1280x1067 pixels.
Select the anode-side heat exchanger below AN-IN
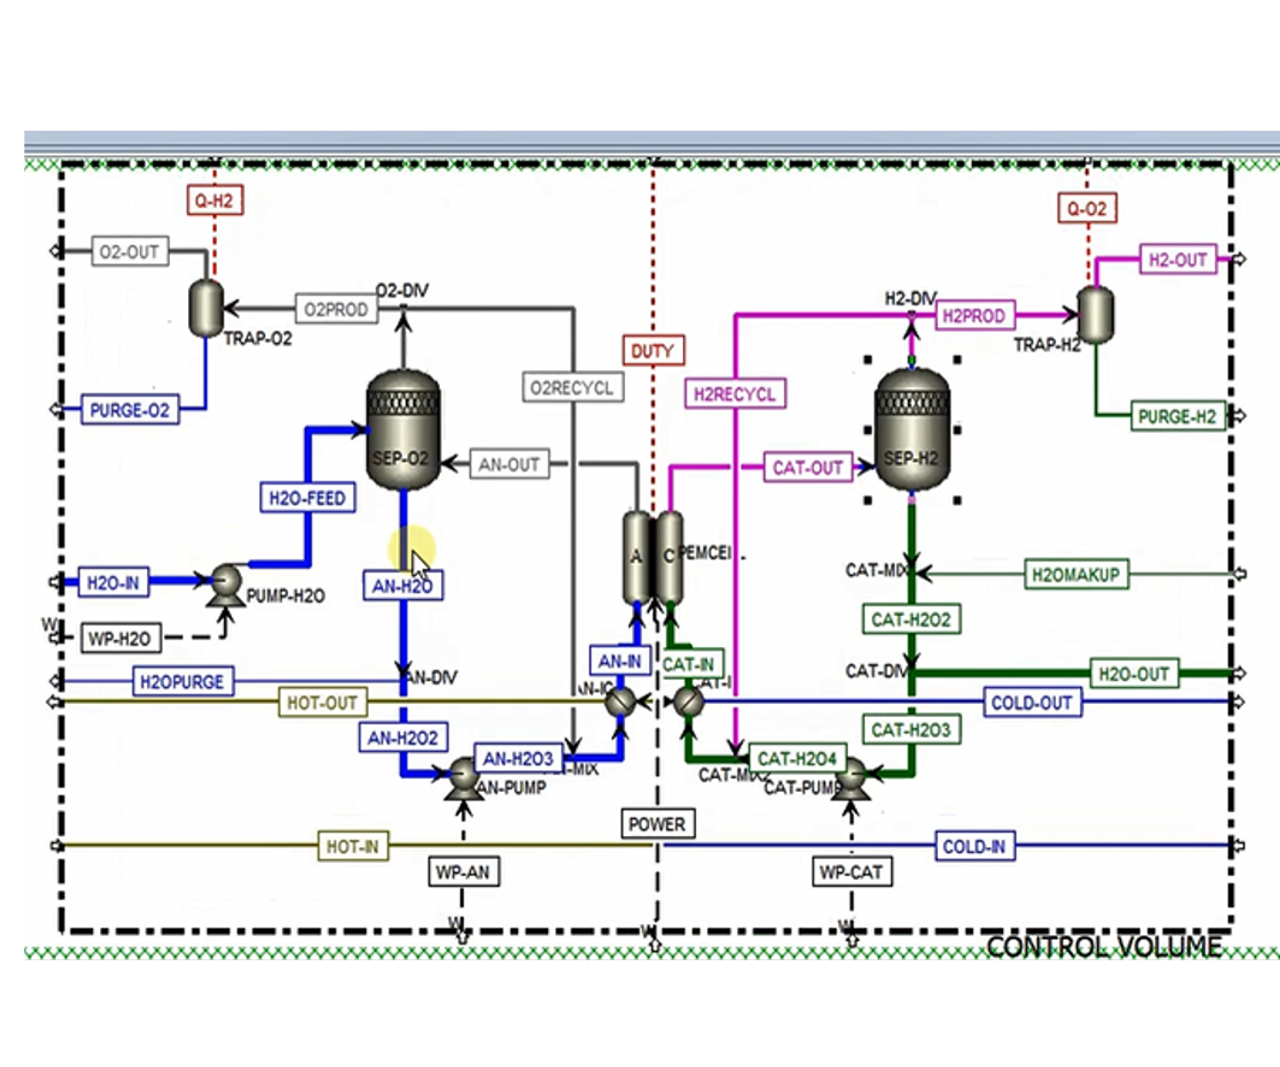tap(621, 703)
